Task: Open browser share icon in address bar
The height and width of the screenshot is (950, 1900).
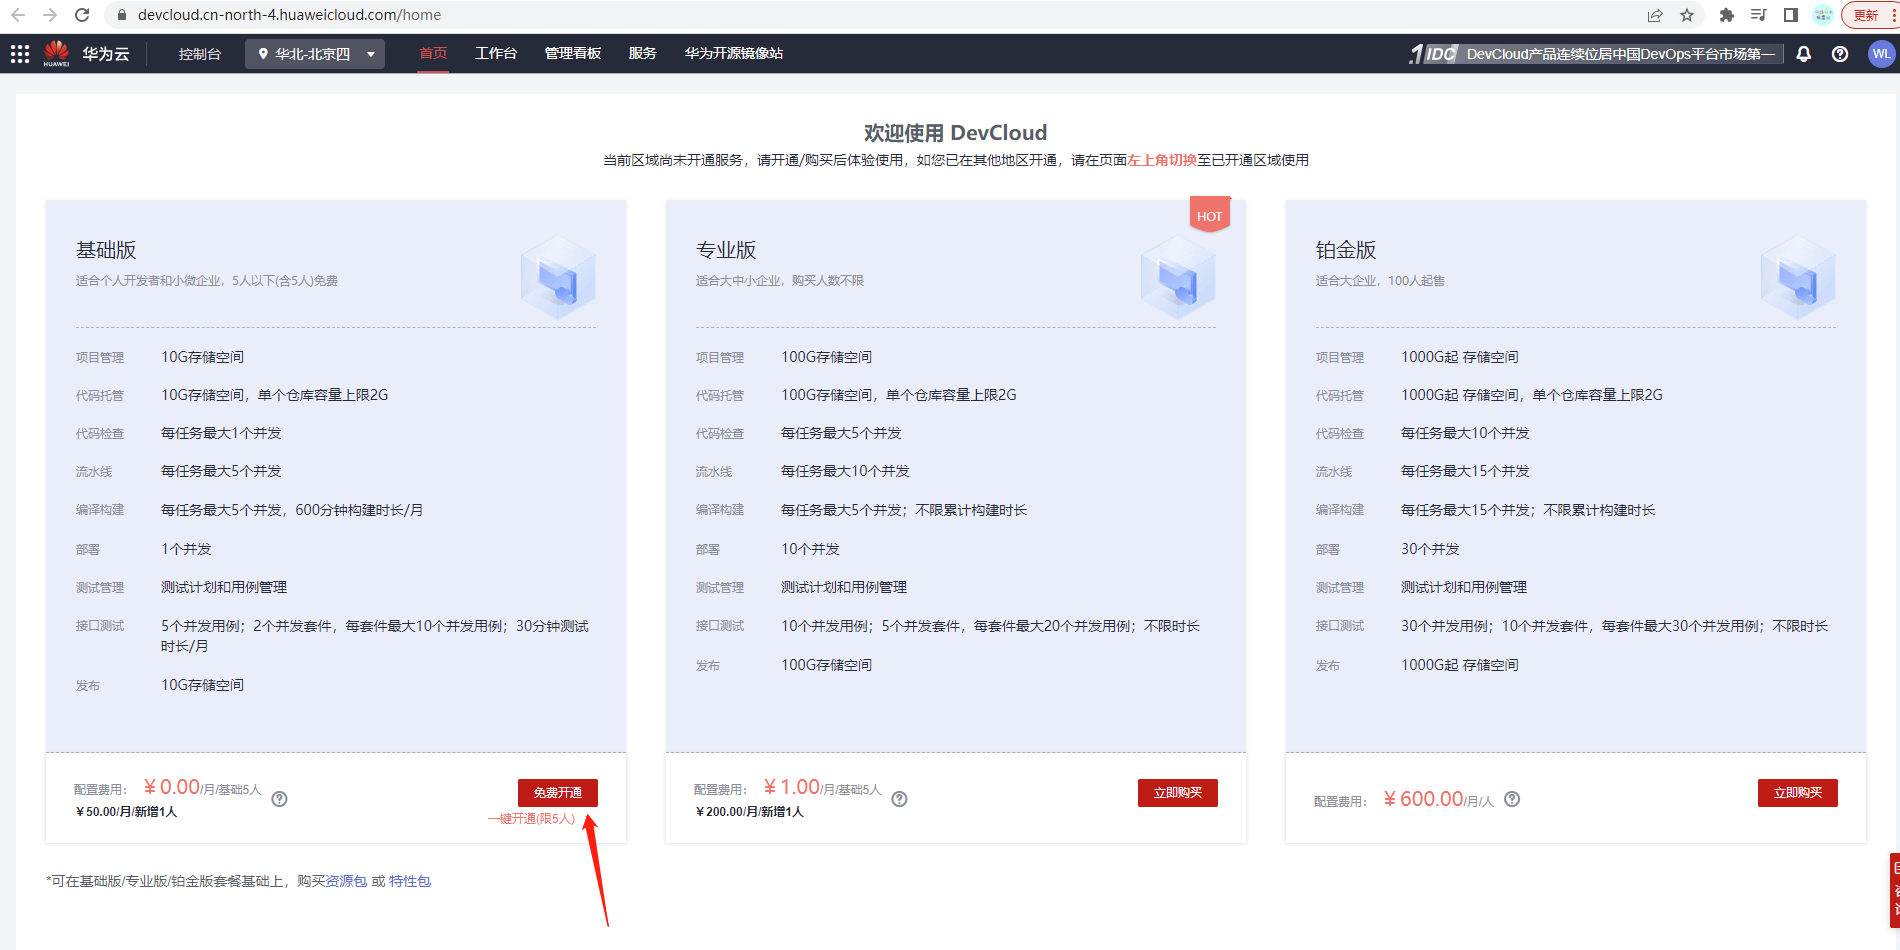Action: coord(1655,15)
